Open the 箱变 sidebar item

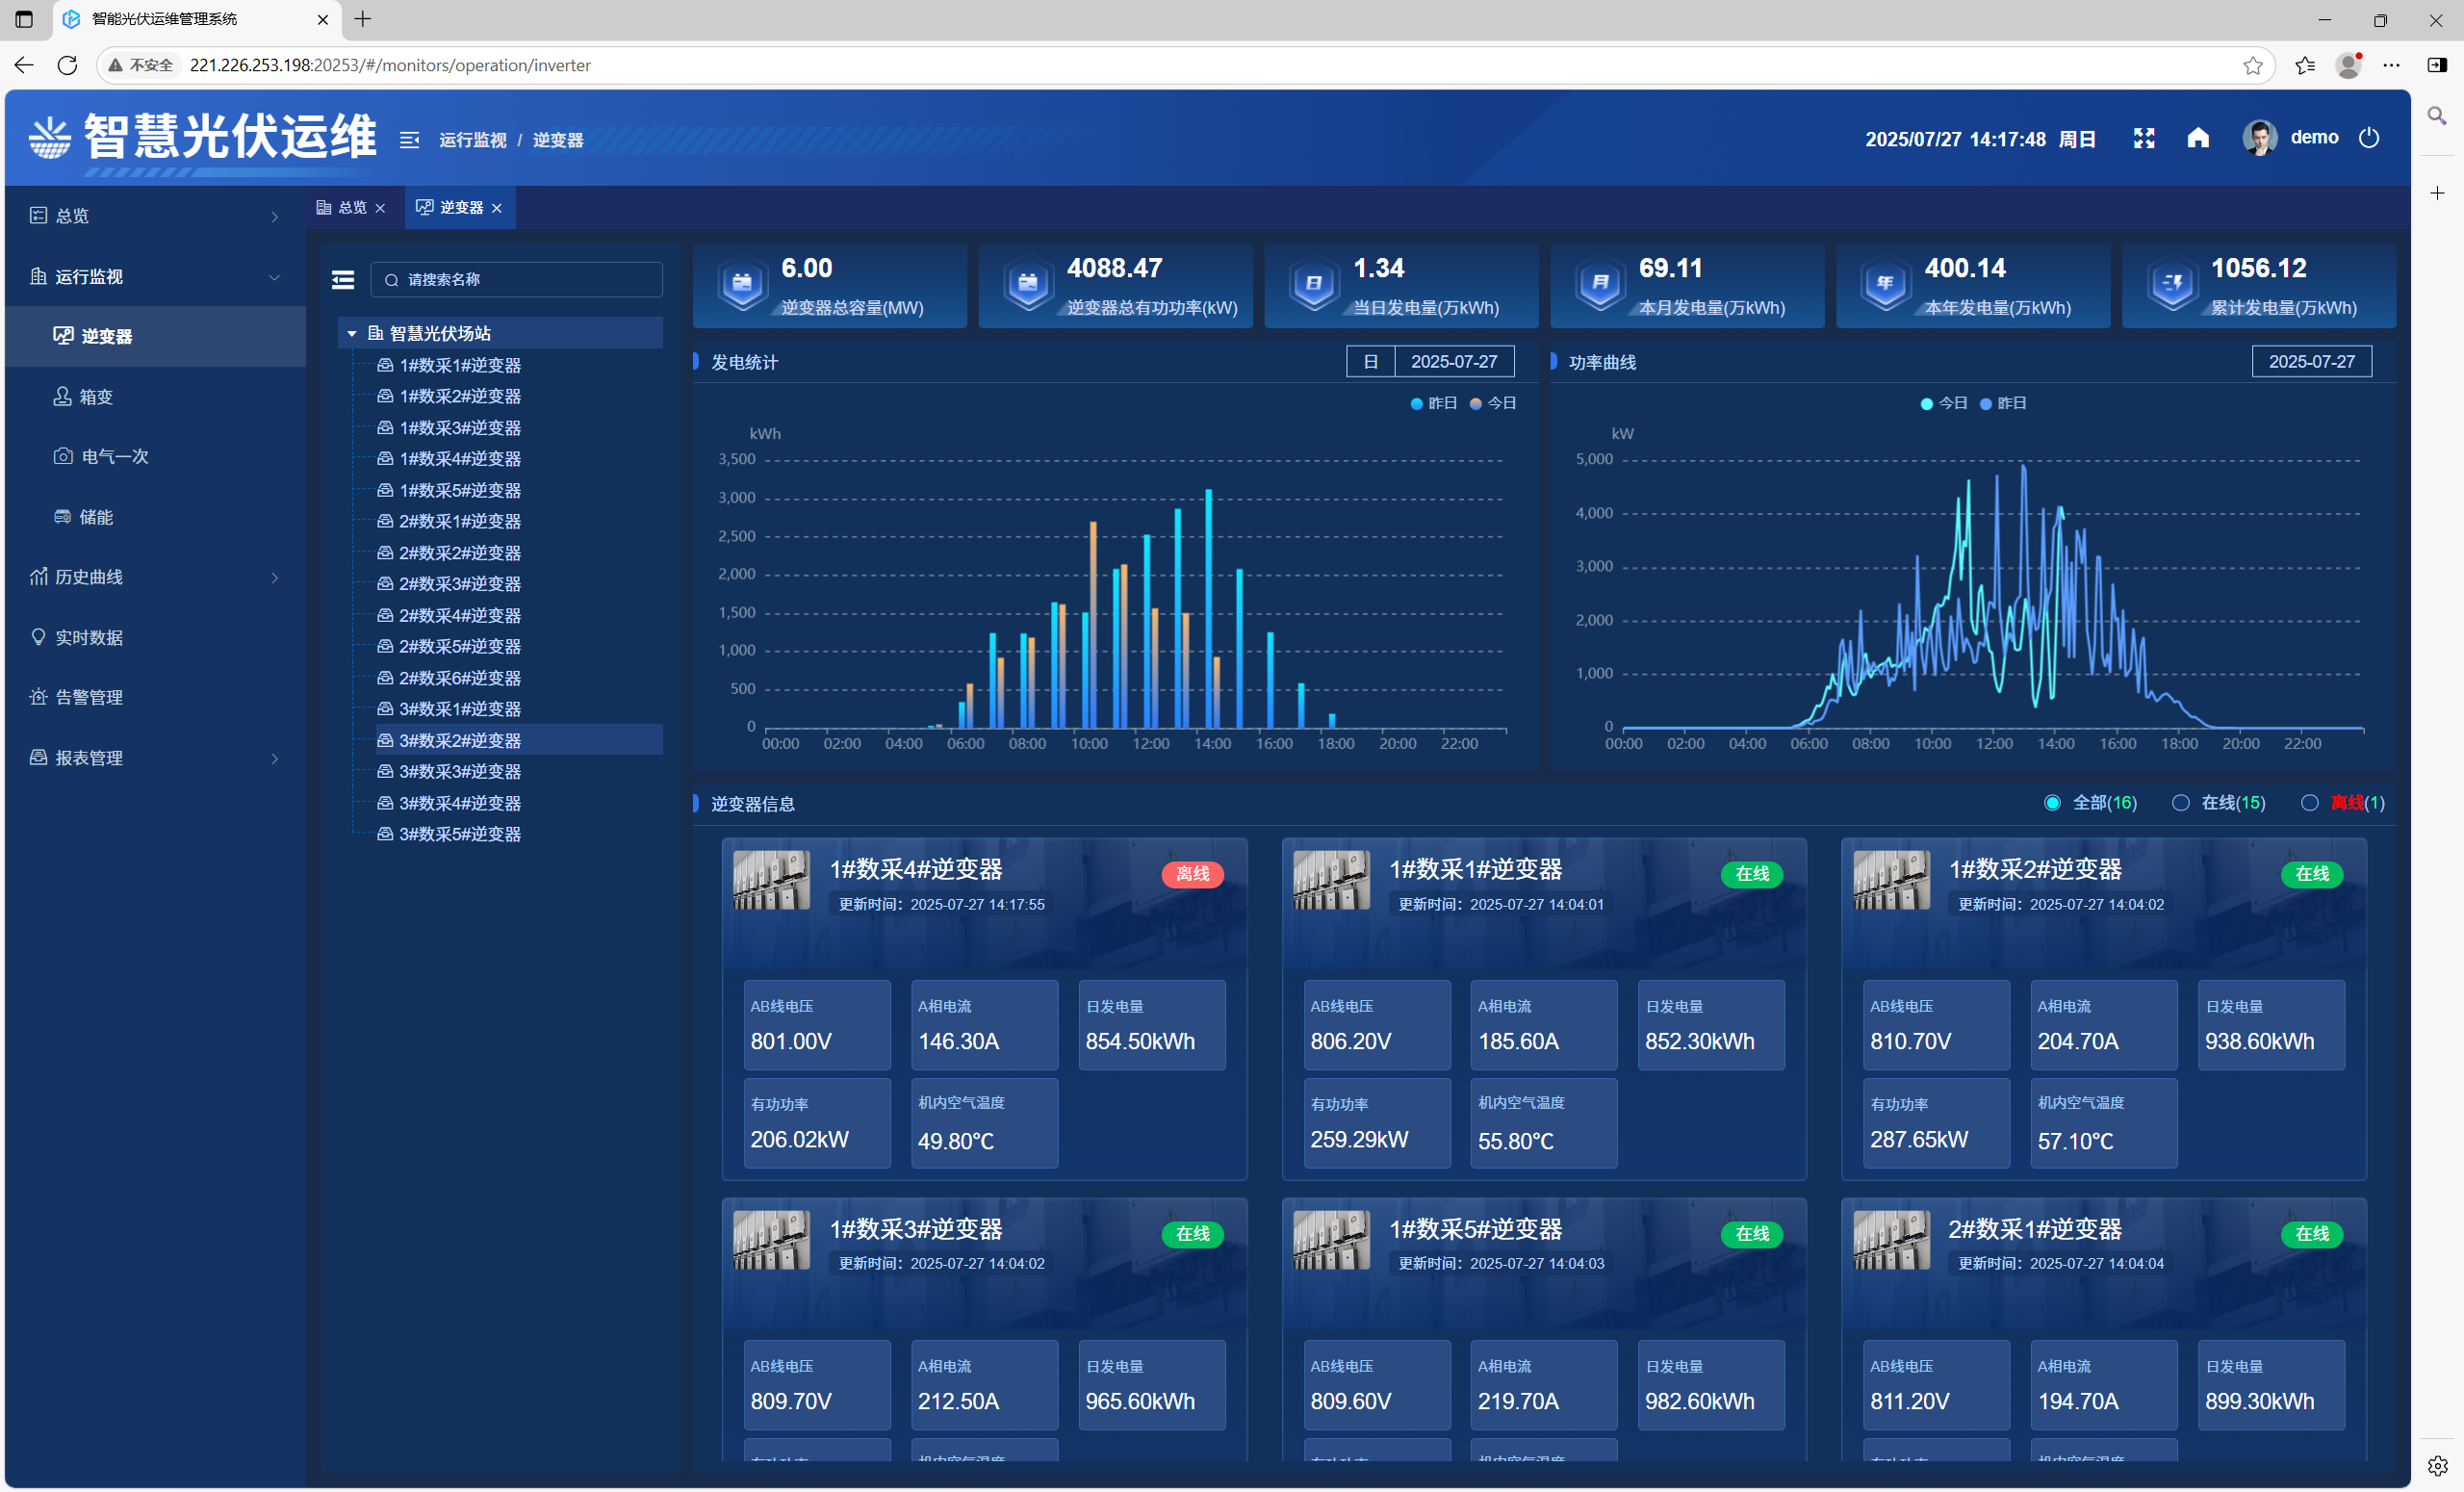tap(97, 397)
